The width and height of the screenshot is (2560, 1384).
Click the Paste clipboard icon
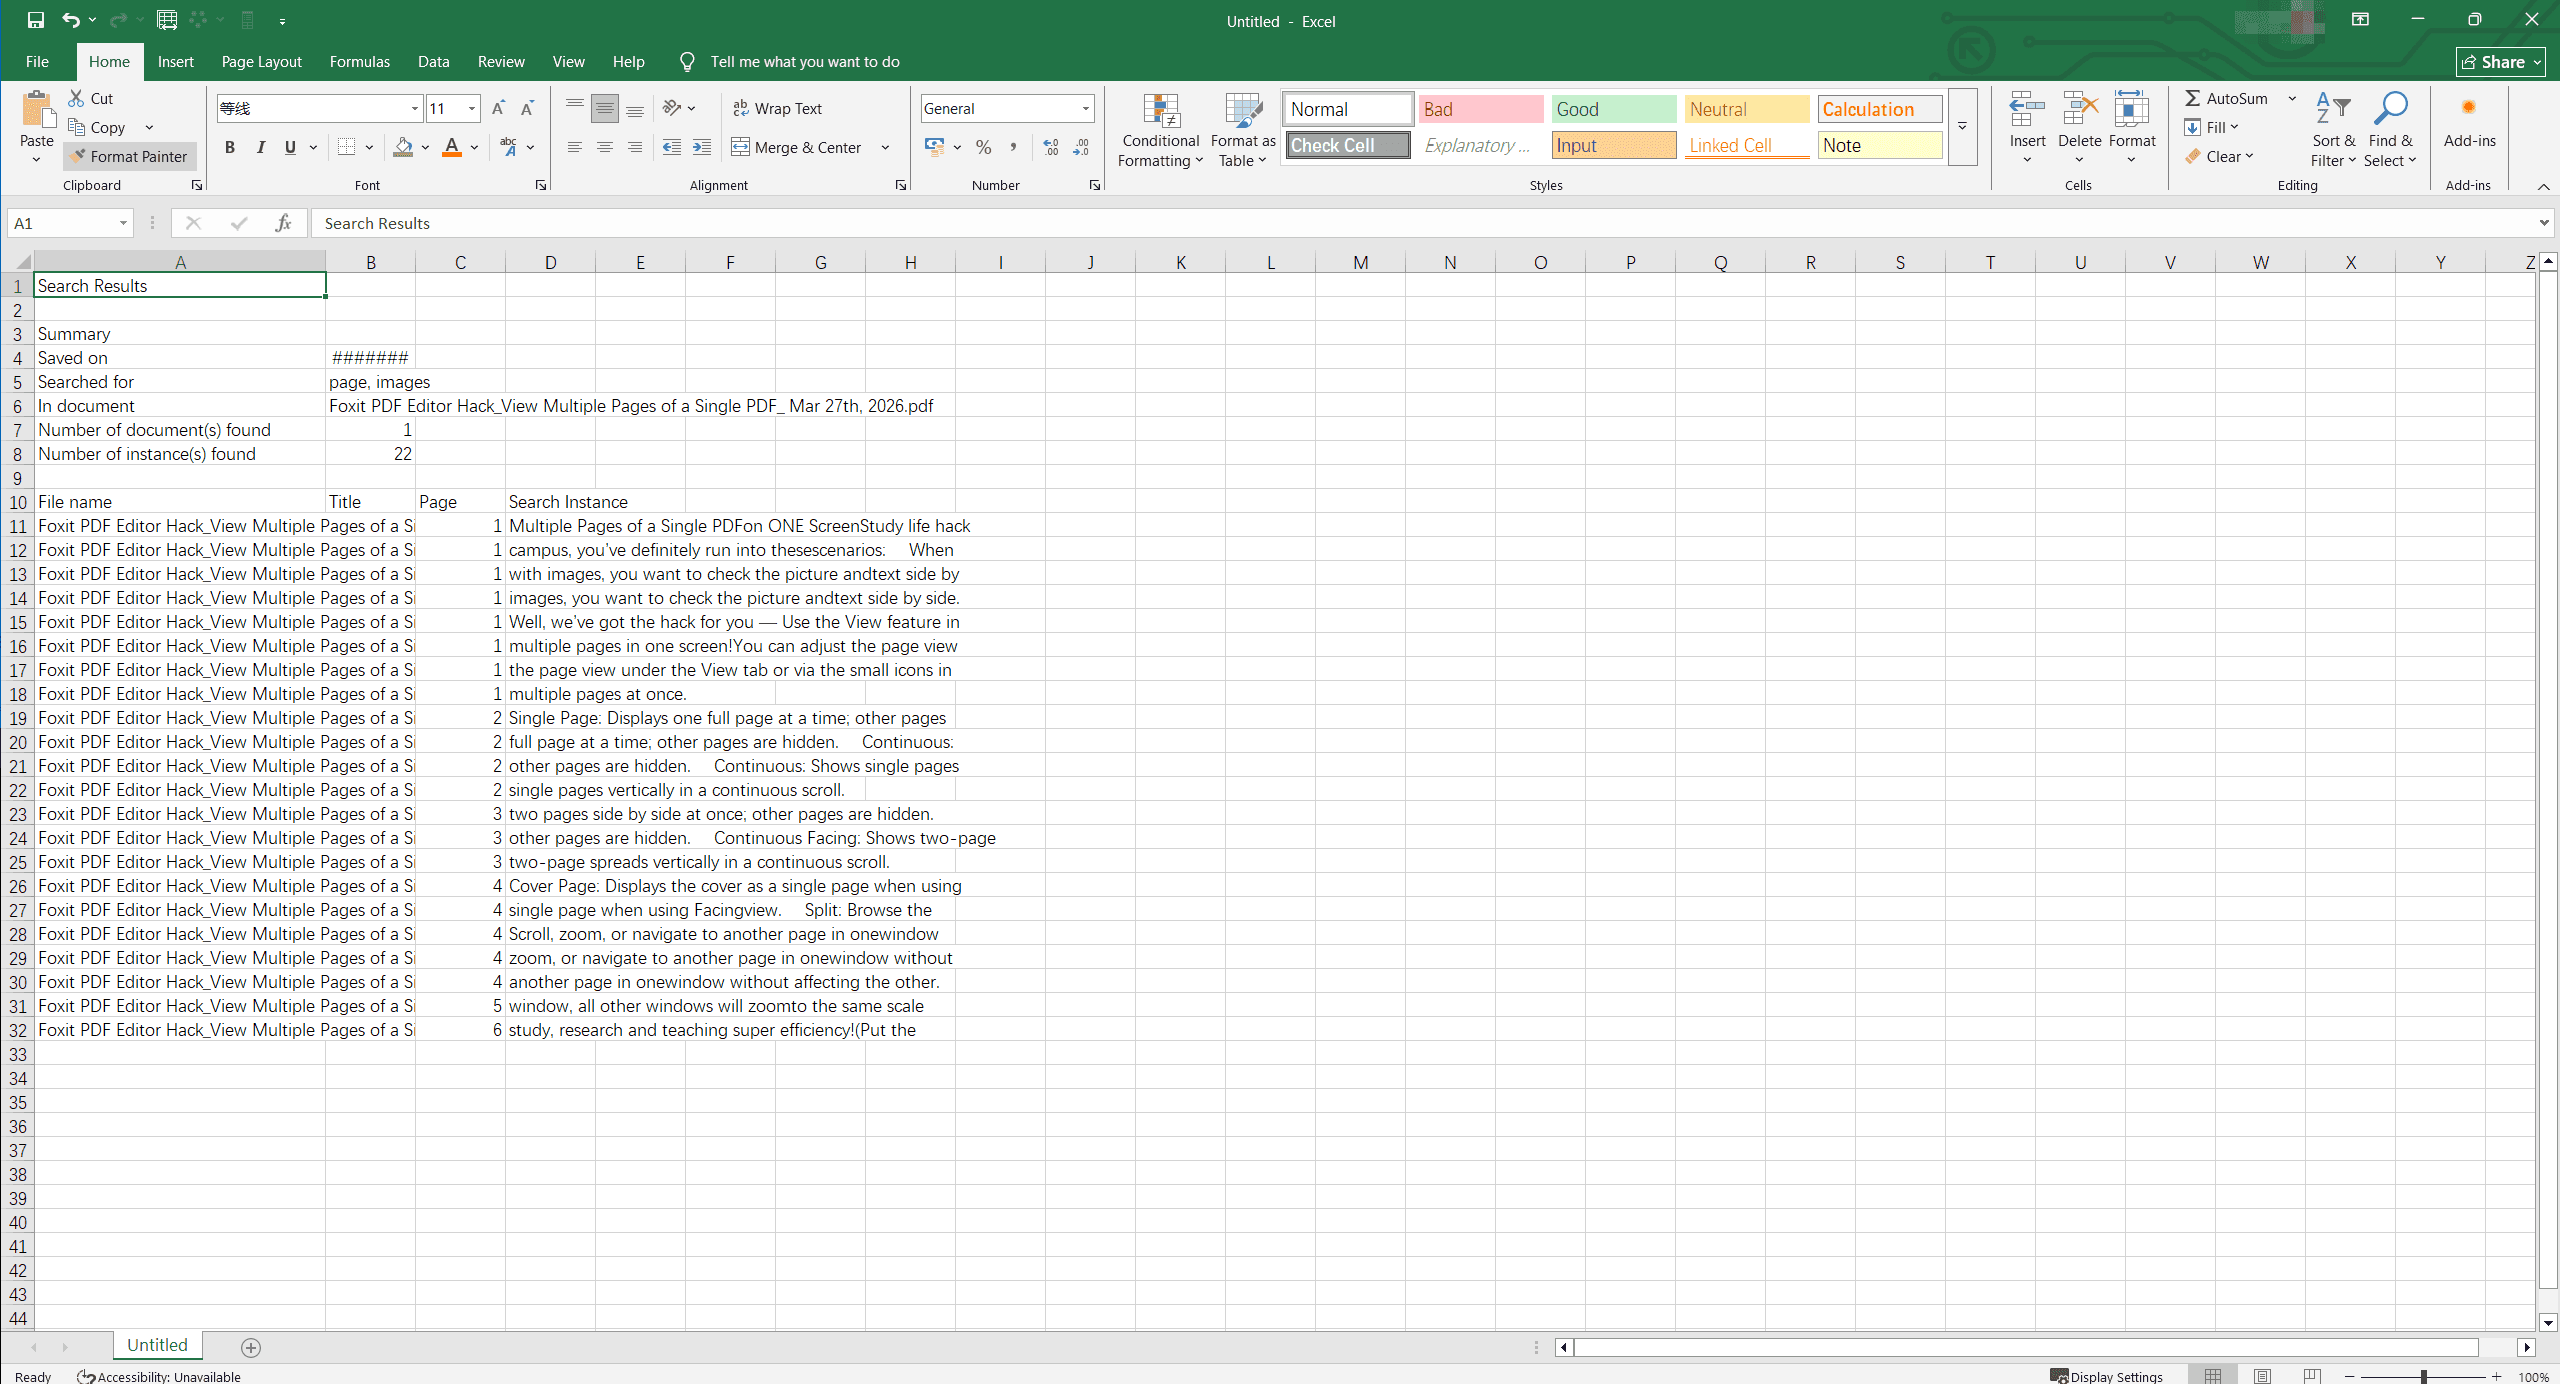pyautogui.click(x=37, y=110)
